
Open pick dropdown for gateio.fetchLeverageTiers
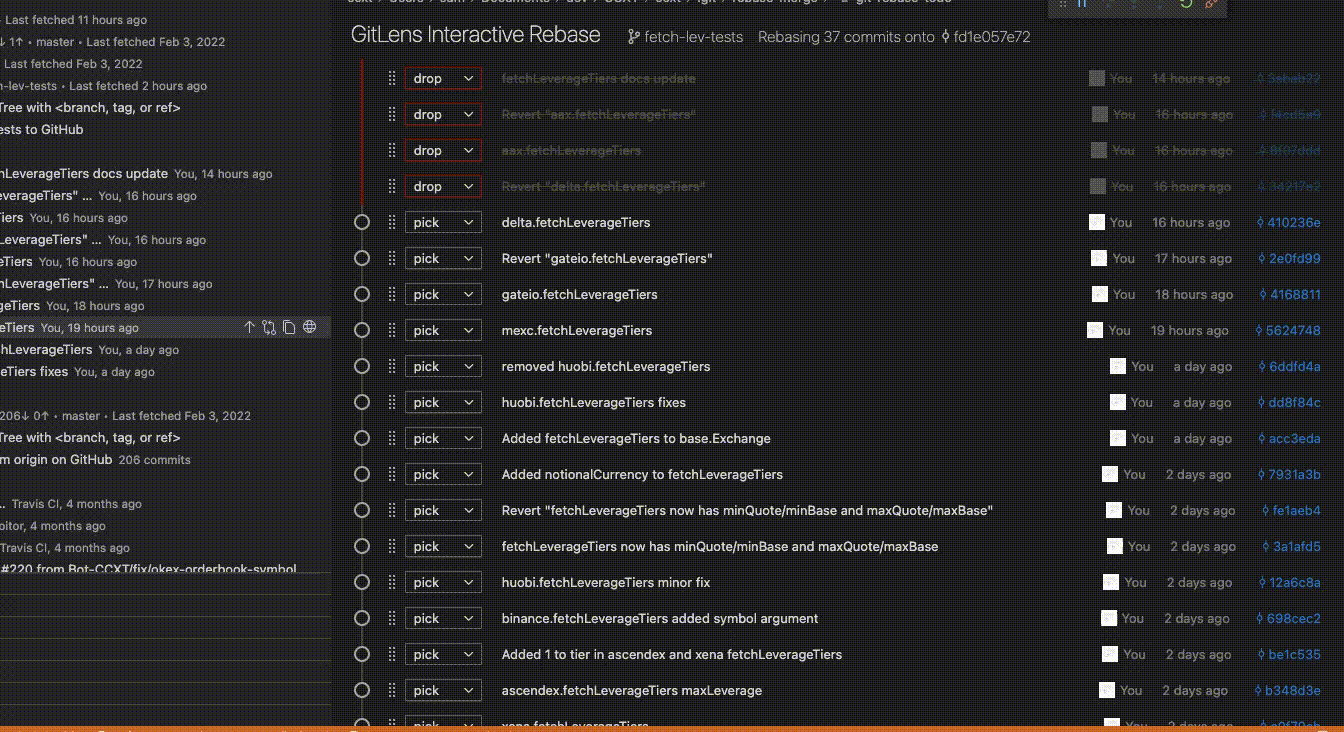coord(443,294)
